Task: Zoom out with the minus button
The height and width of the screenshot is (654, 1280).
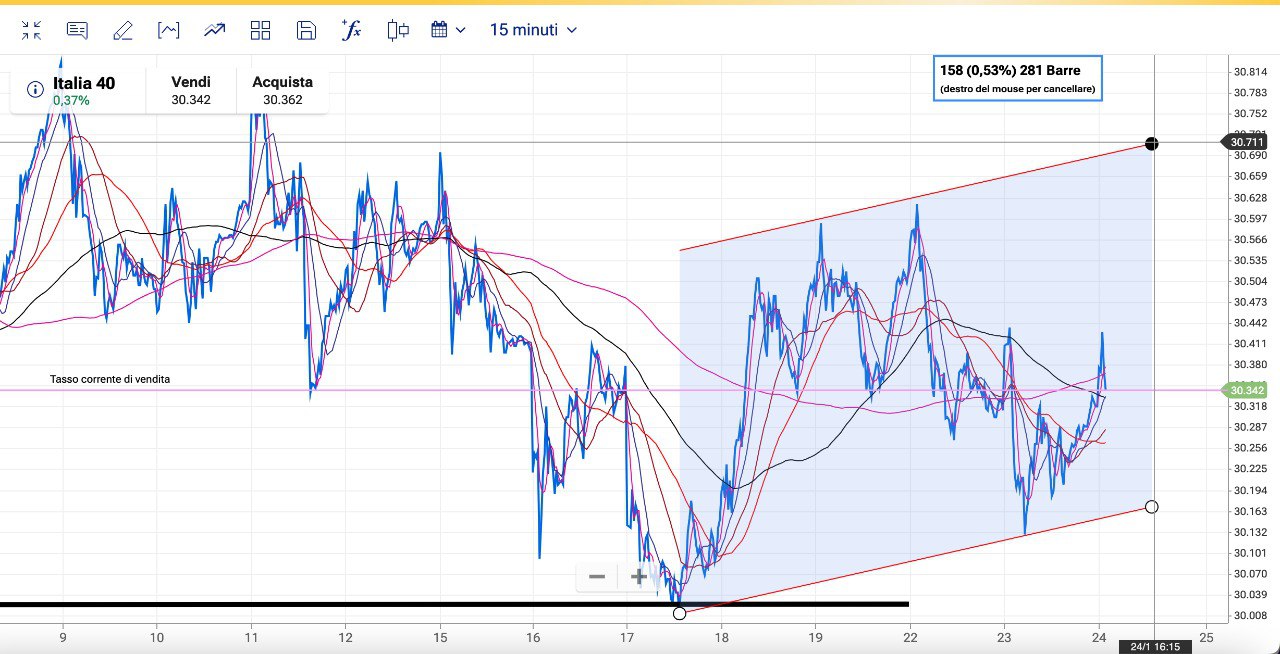Action: [x=597, y=577]
